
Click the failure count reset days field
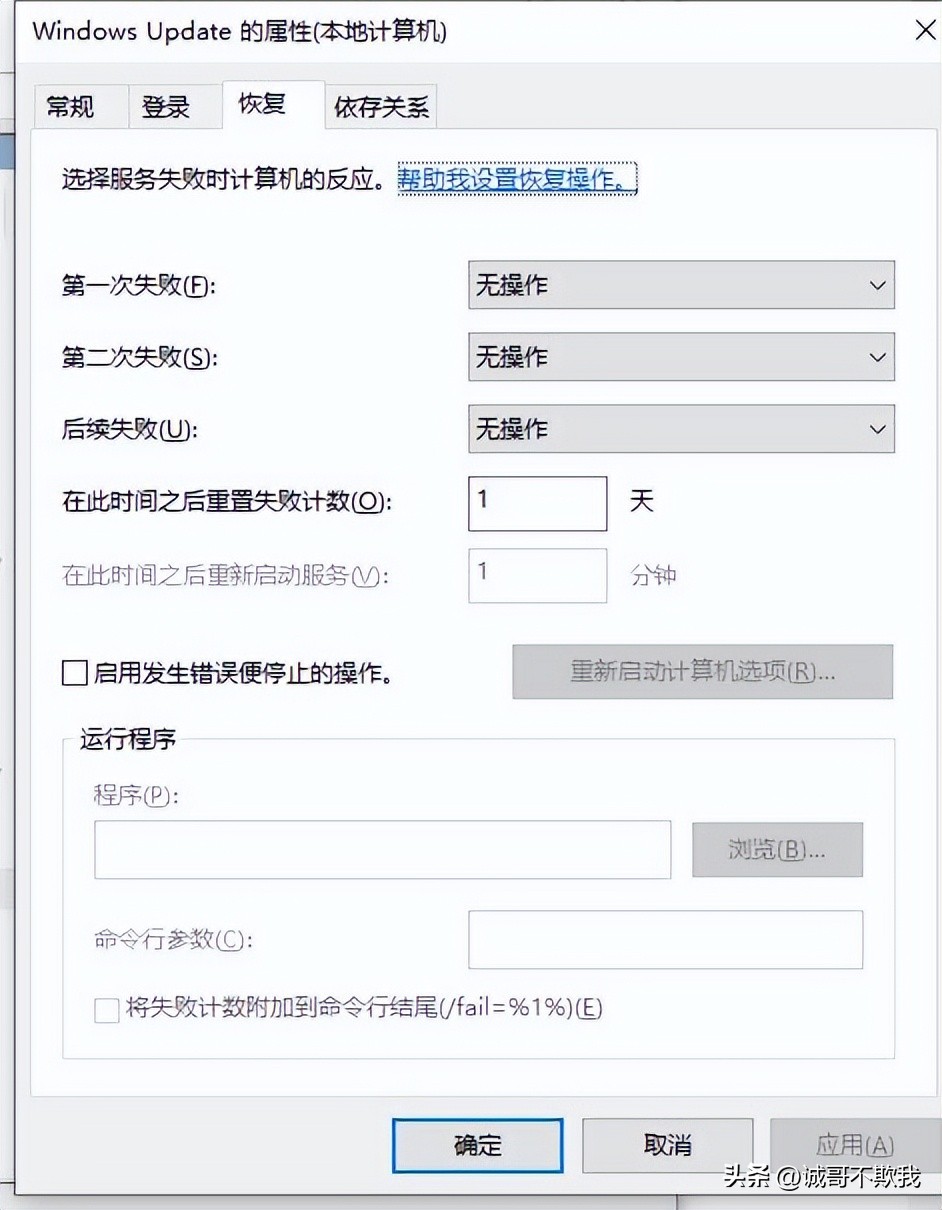pos(537,503)
